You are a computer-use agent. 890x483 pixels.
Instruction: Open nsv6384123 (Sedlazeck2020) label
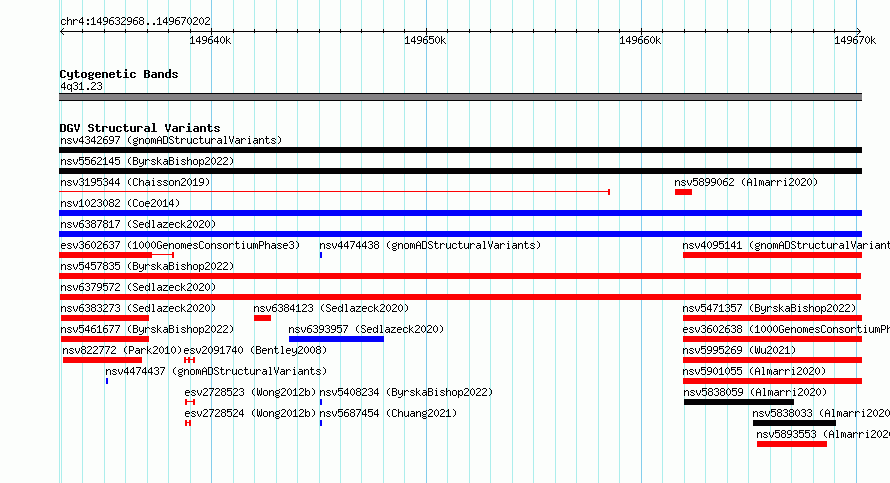click(x=331, y=308)
